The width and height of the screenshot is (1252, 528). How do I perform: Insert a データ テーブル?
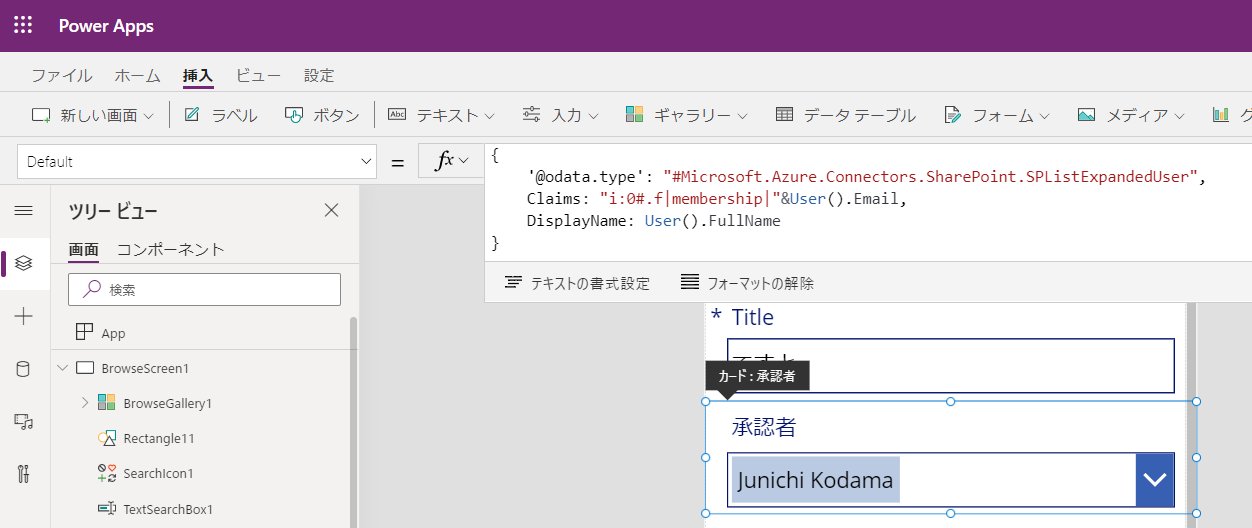[846, 115]
